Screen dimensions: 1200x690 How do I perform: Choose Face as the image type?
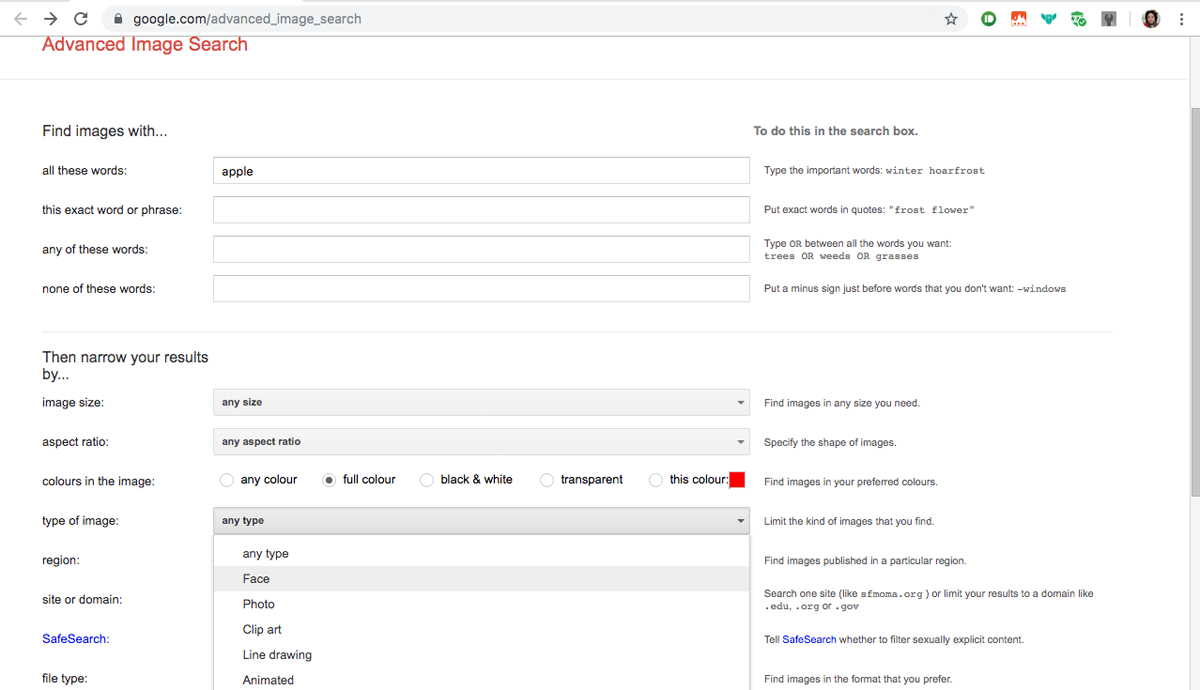256,578
